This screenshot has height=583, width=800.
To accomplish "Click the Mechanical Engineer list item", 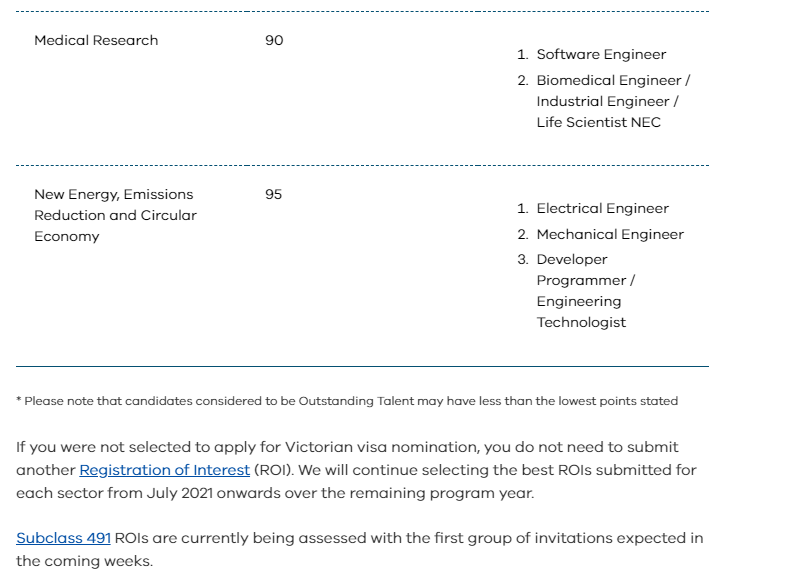I will click(x=610, y=235).
